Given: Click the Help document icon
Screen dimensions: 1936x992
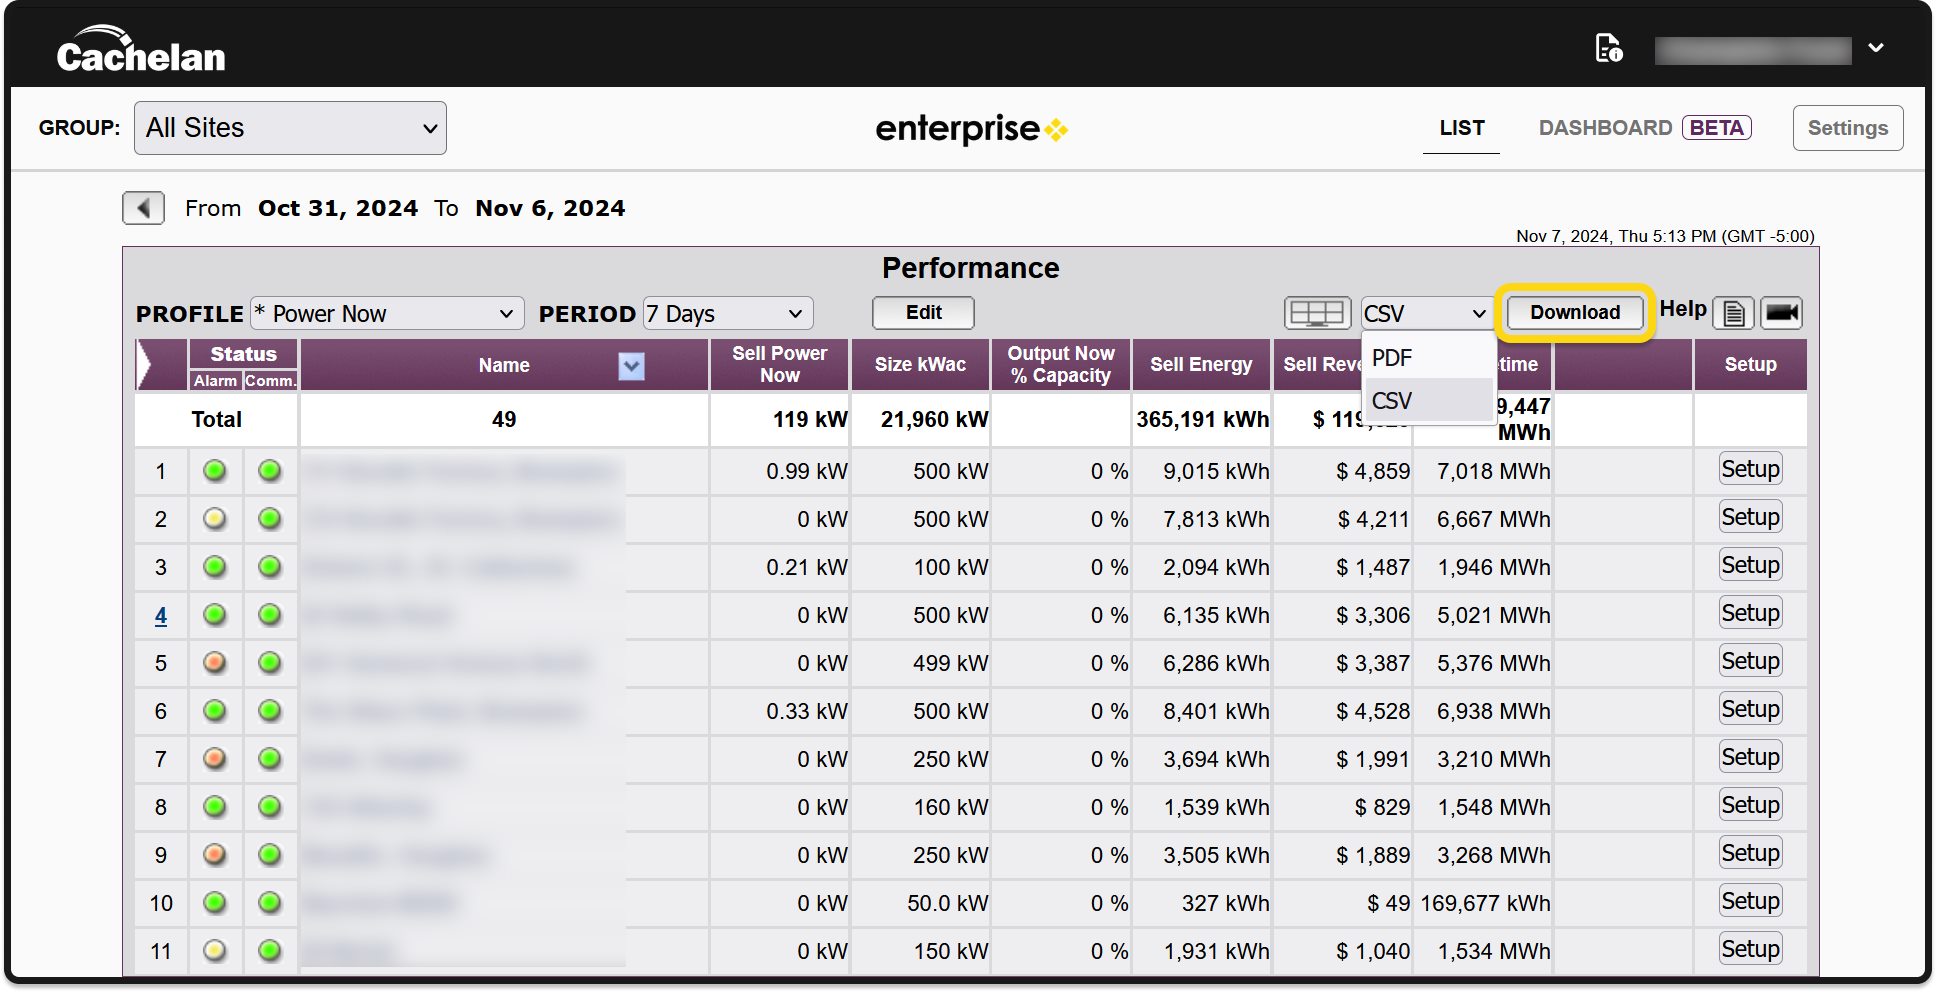Looking at the screenshot, I should click(1733, 313).
